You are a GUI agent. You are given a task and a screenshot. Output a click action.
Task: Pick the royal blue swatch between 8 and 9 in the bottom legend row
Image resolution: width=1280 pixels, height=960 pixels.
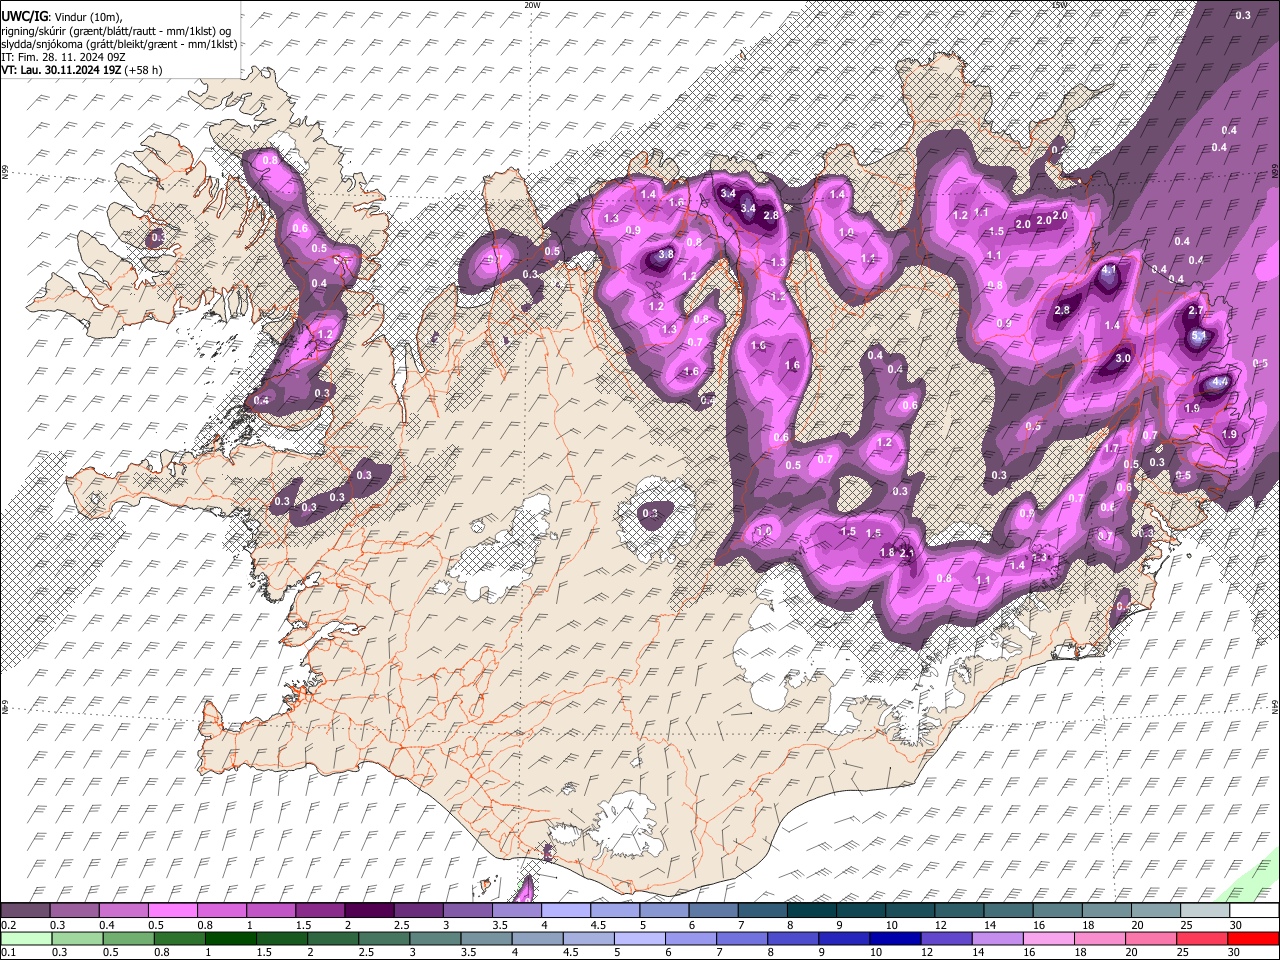tap(792, 938)
